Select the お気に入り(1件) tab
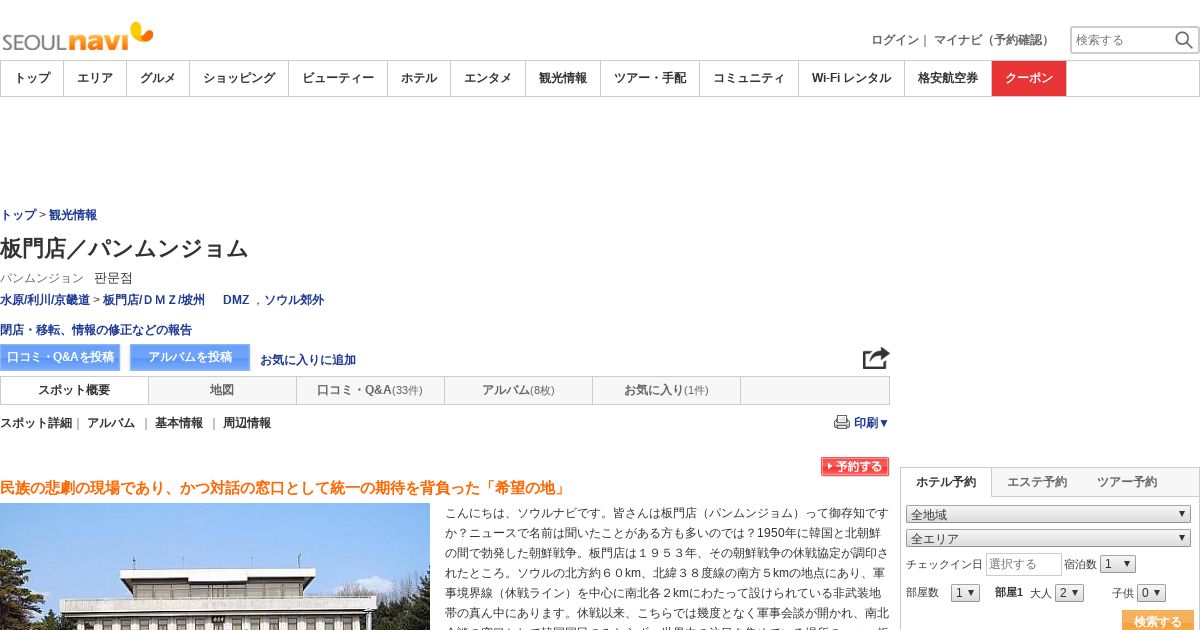 (666, 390)
